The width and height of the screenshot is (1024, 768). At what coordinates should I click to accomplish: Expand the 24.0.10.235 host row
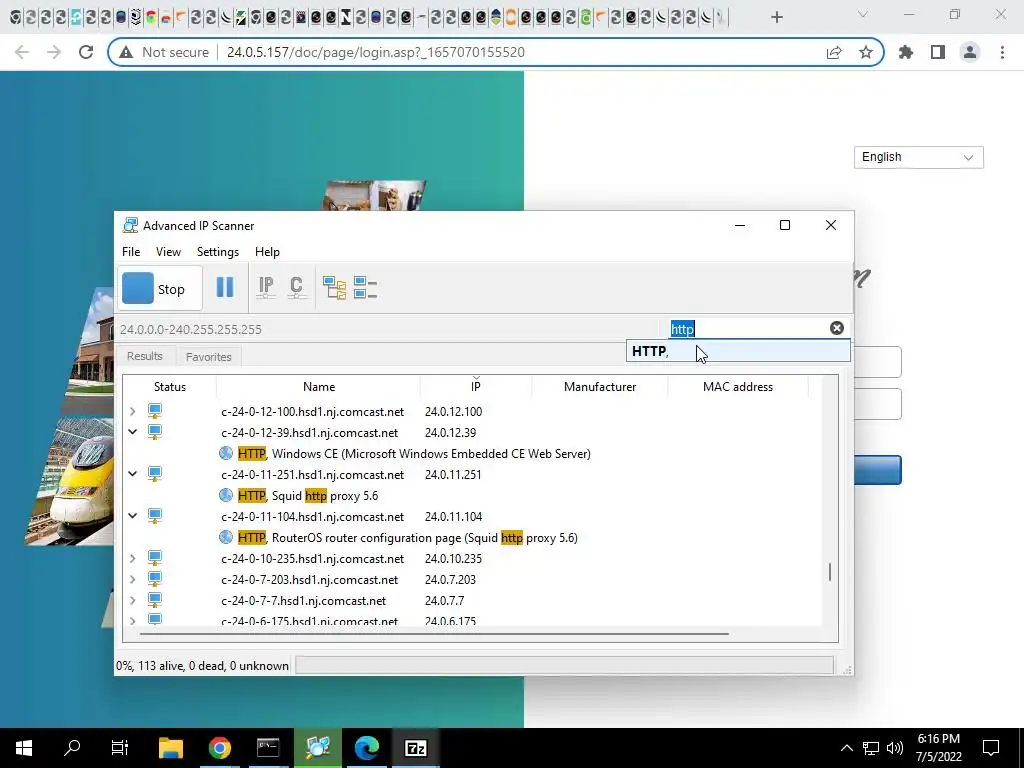[133, 558]
